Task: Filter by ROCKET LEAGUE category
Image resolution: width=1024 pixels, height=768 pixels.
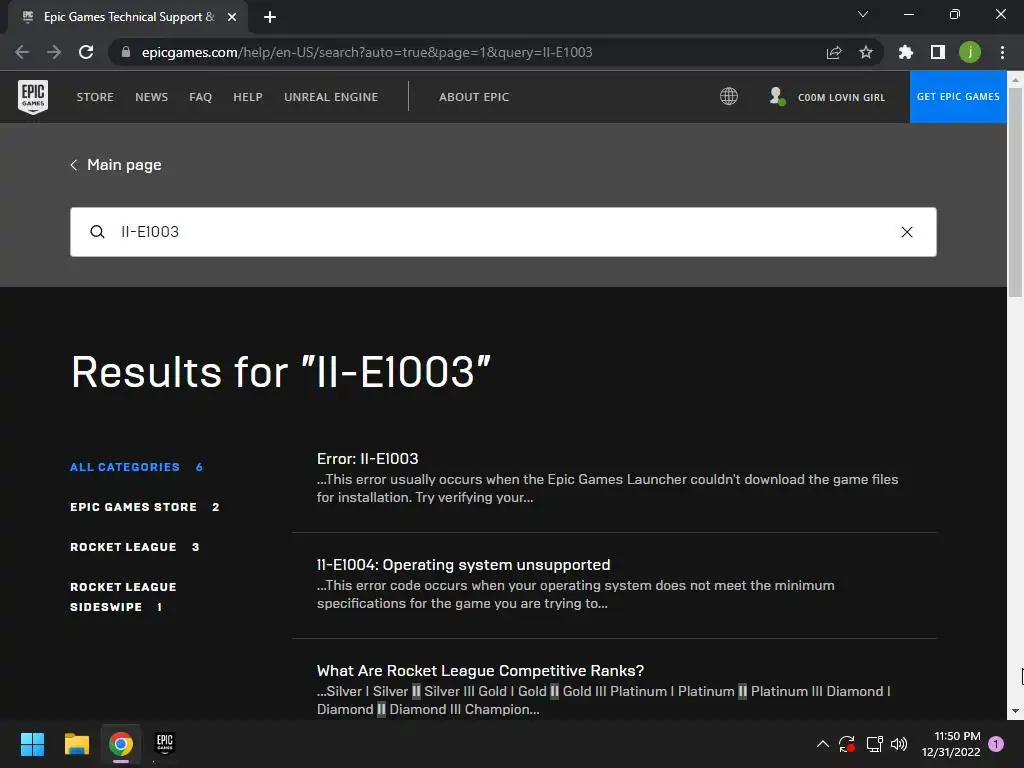Action: tap(135, 547)
